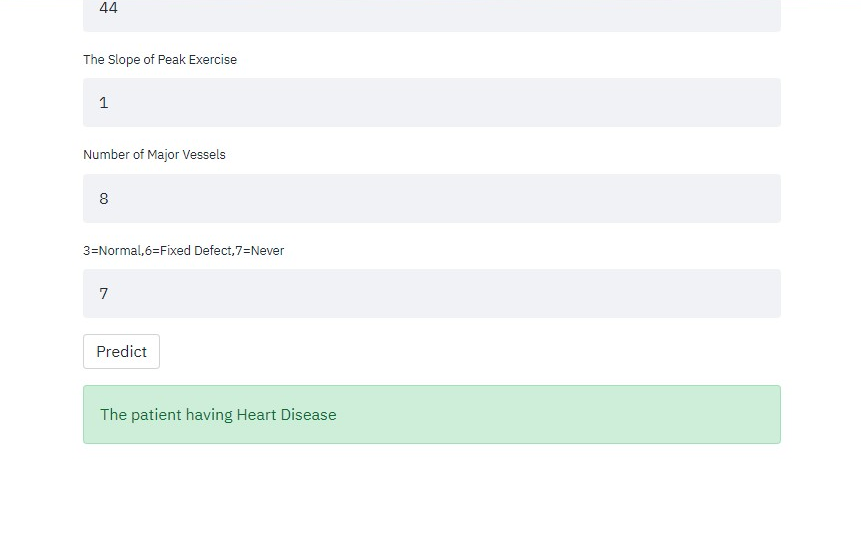Click the "Fixed Defect" text in the label
Image resolution: width=861 pixels, height=559 pixels.
(195, 251)
